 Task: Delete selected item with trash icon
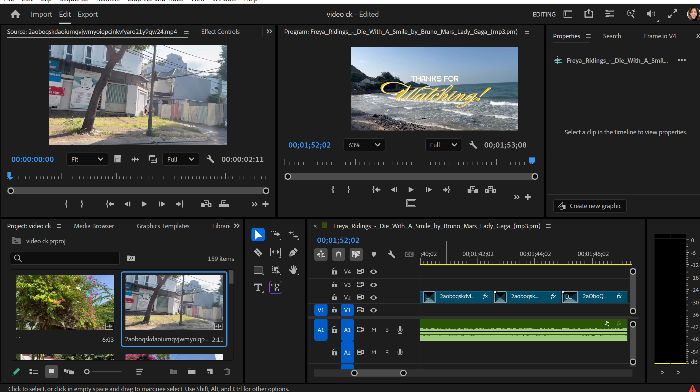(227, 371)
